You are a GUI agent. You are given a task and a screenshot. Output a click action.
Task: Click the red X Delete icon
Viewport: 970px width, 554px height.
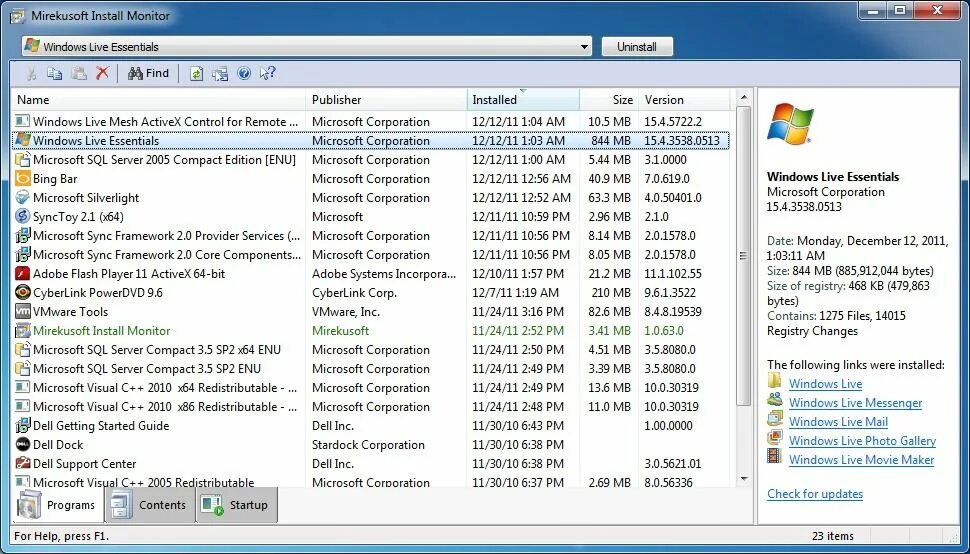tap(103, 73)
